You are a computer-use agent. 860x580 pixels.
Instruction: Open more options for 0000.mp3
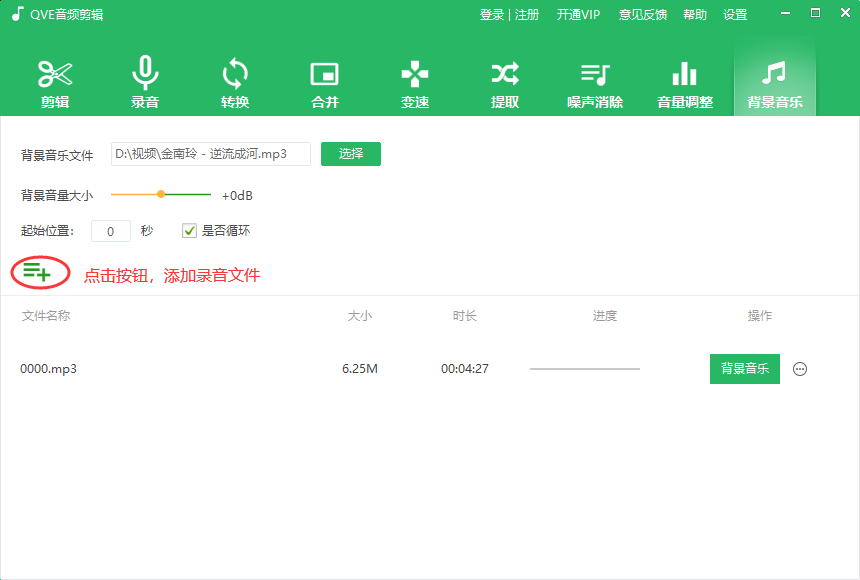pyautogui.click(x=800, y=369)
